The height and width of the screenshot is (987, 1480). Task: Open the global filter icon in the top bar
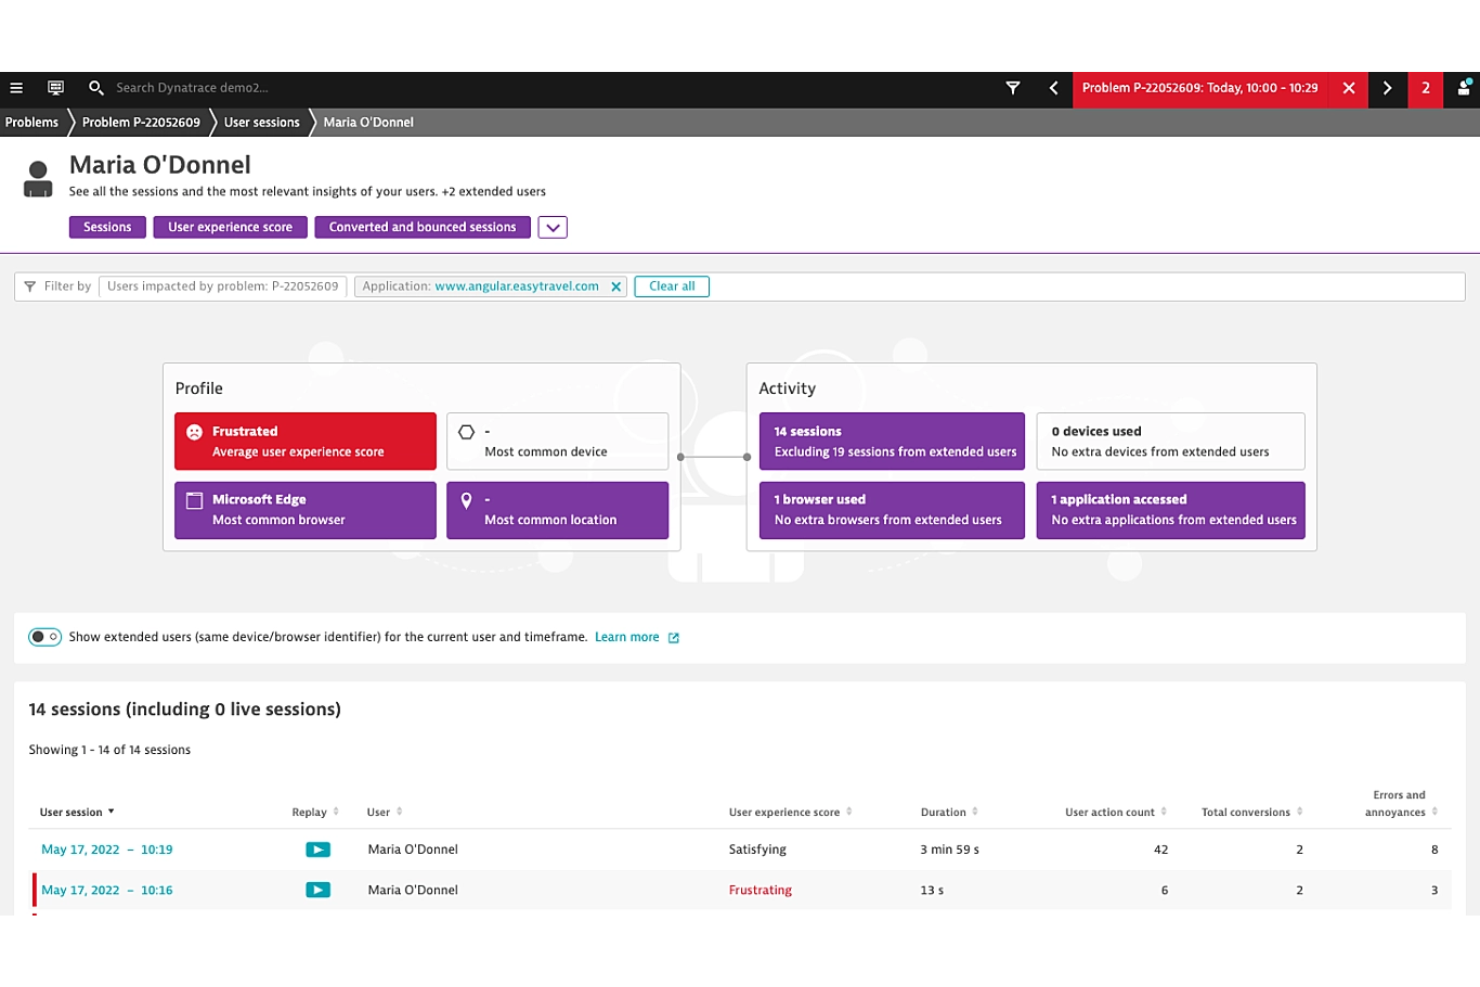pyautogui.click(x=1013, y=88)
